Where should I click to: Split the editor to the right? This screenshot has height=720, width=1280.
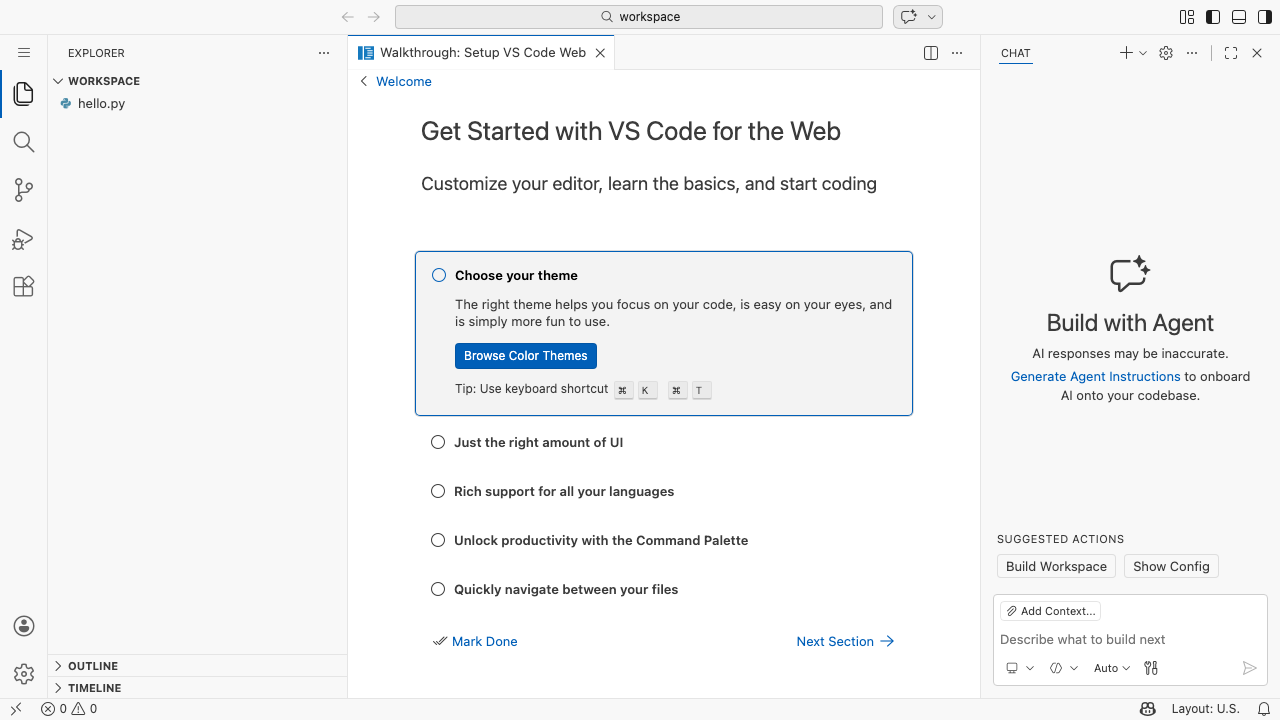pyautogui.click(x=931, y=53)
